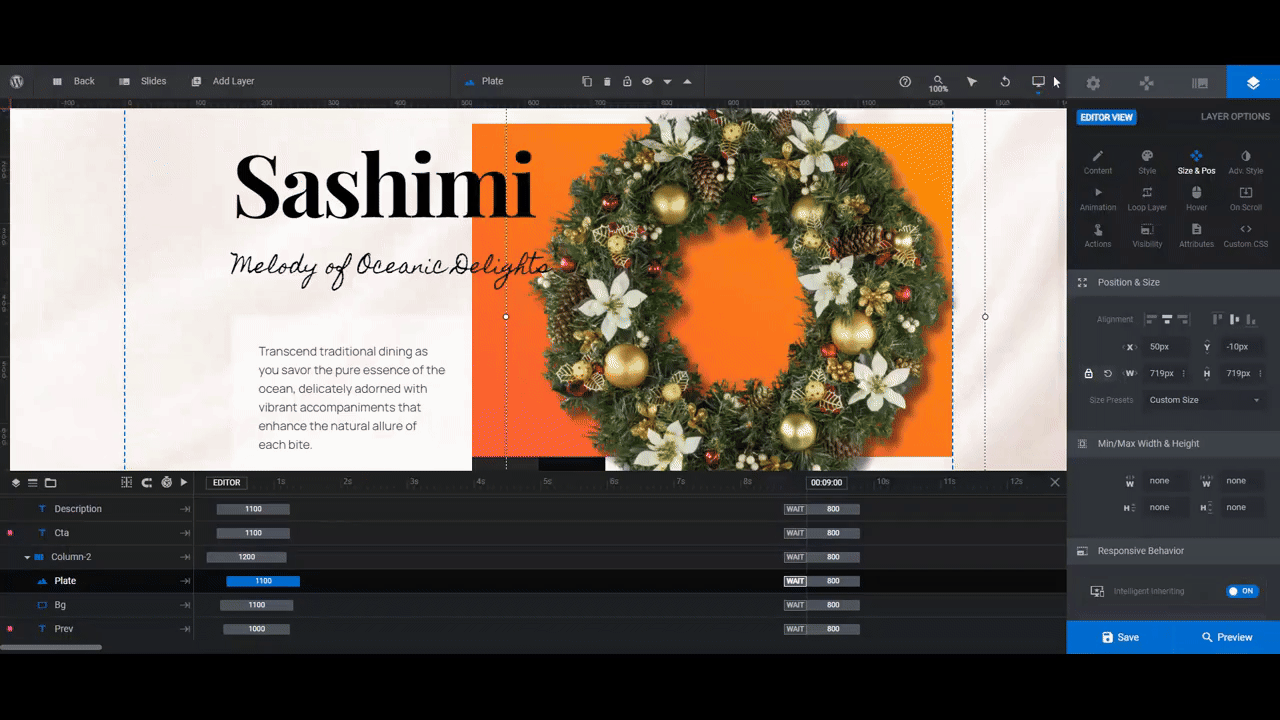Click the EDITOR button in timeline
Screen dimensions: 1280x720
pyautogui.click(x=227, y=482)
